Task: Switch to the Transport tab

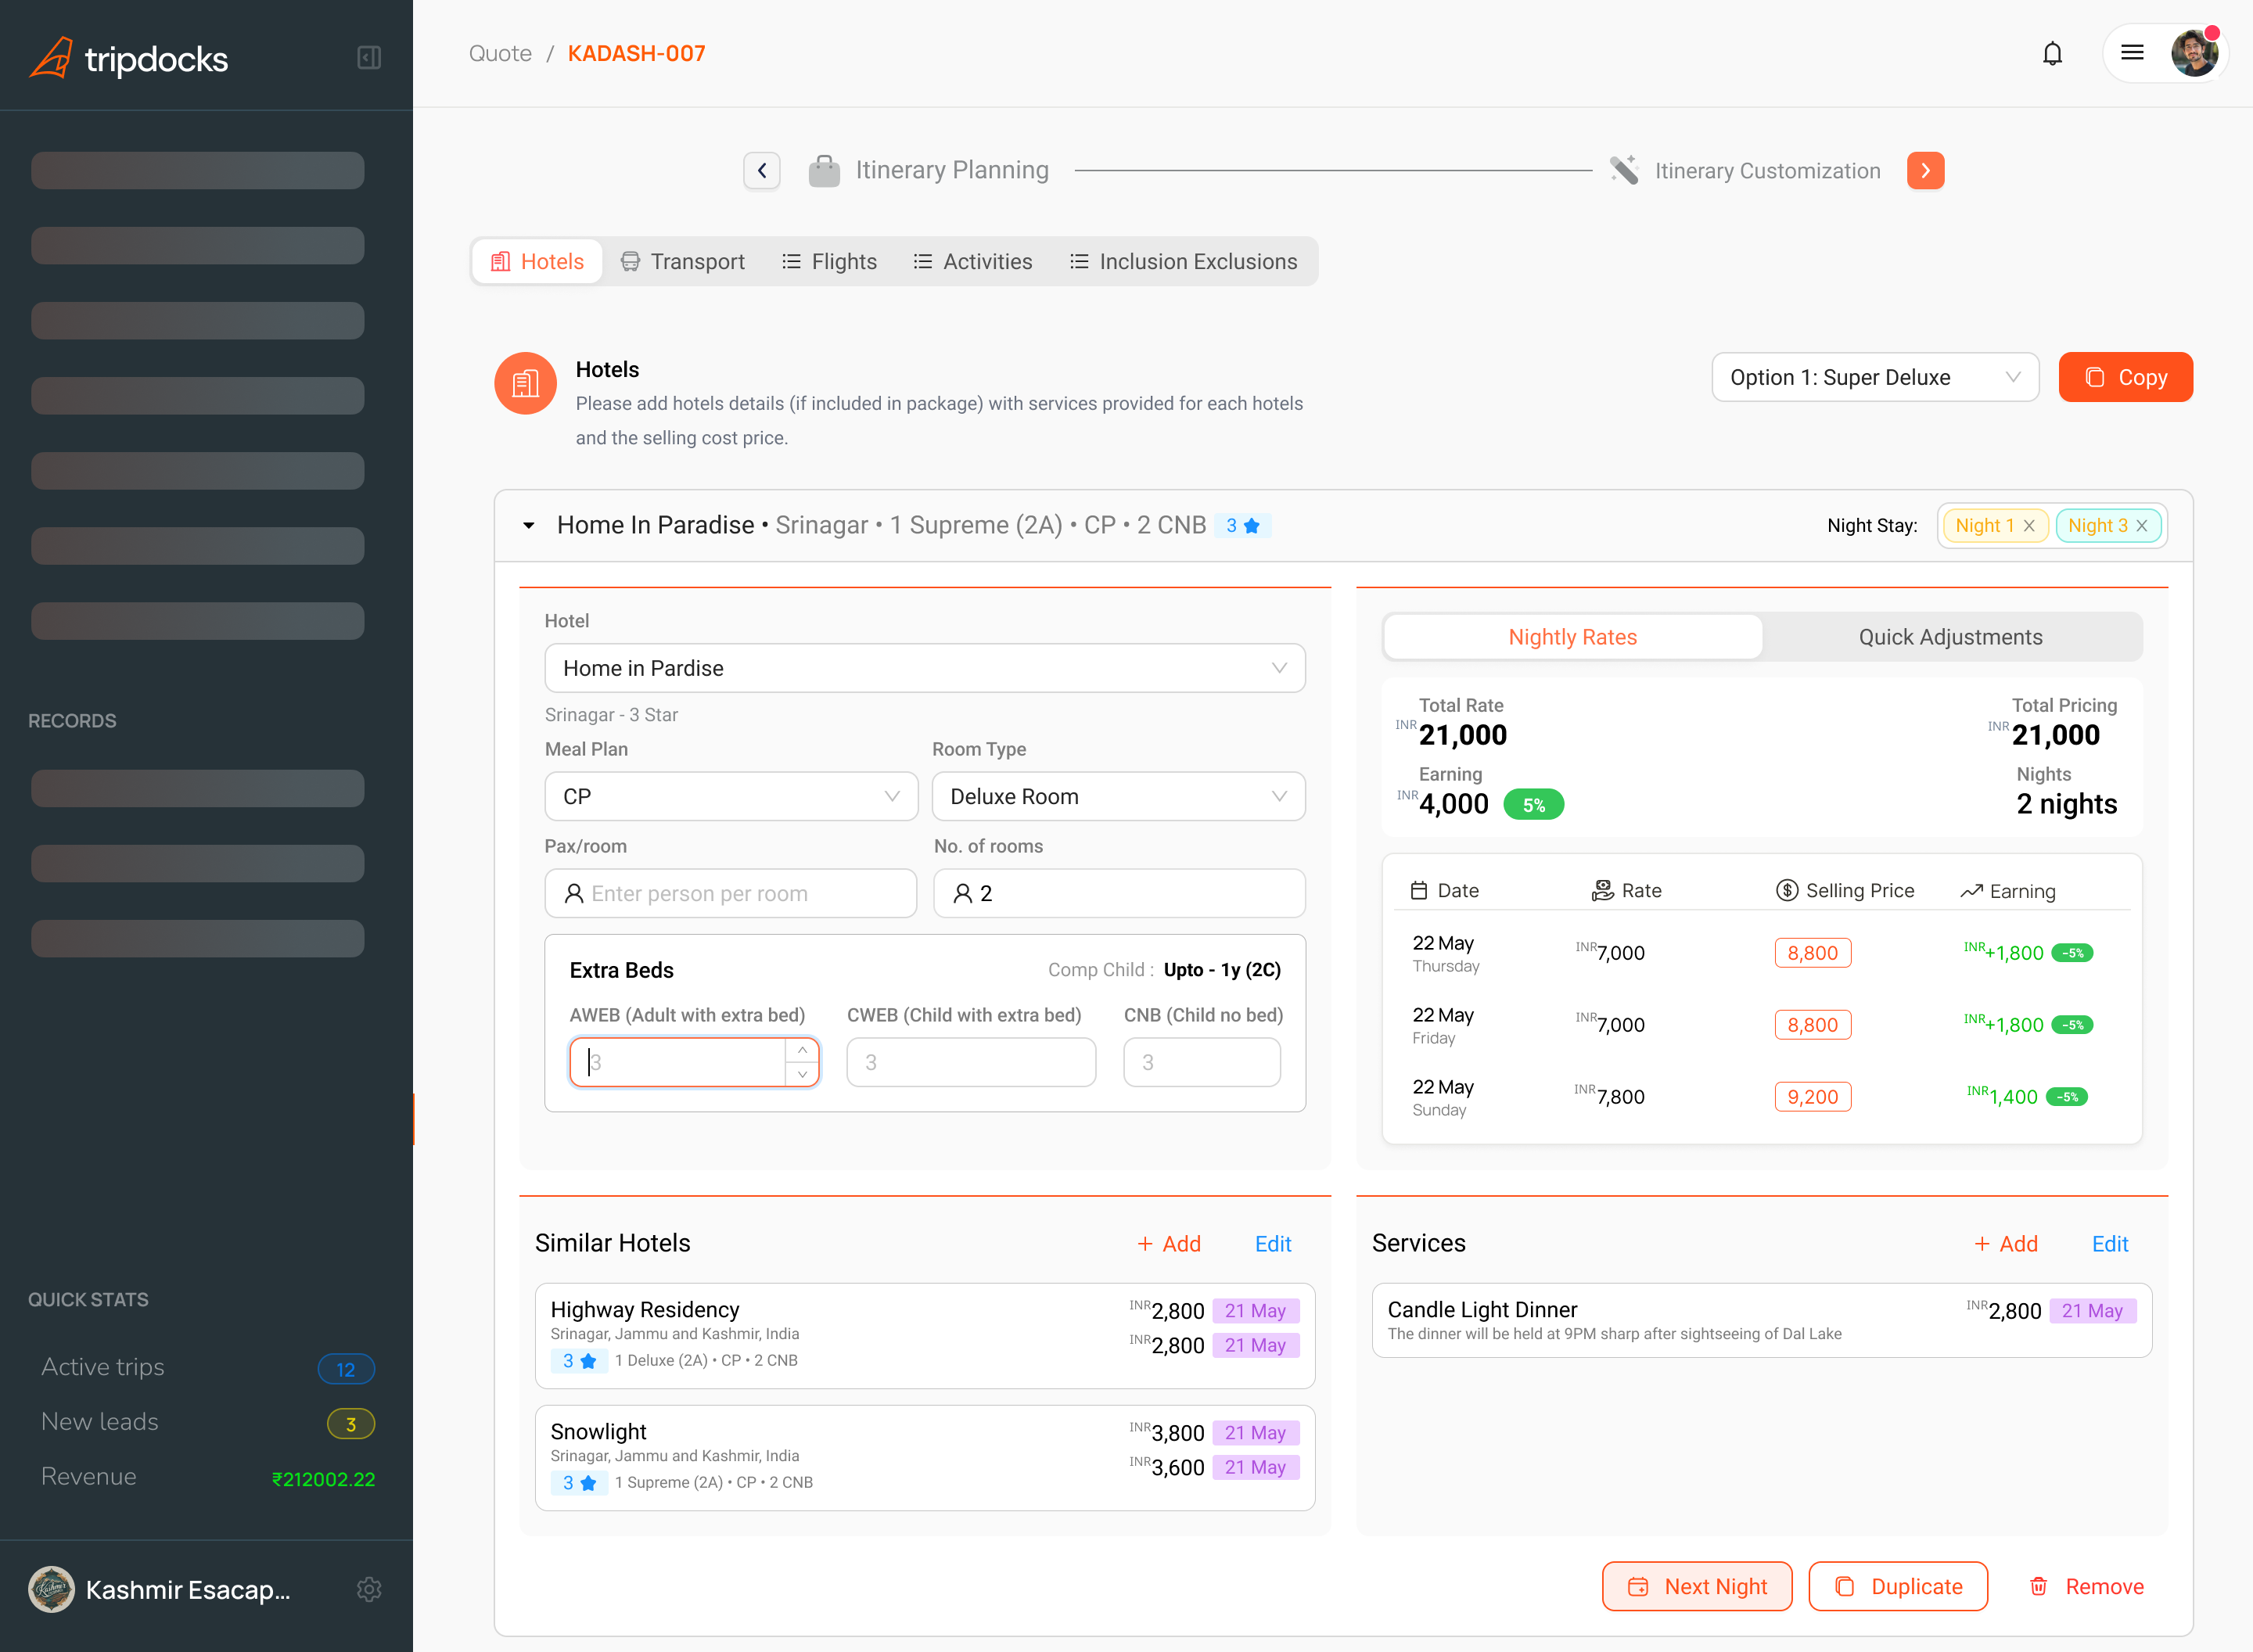Action: pos(683,261)
